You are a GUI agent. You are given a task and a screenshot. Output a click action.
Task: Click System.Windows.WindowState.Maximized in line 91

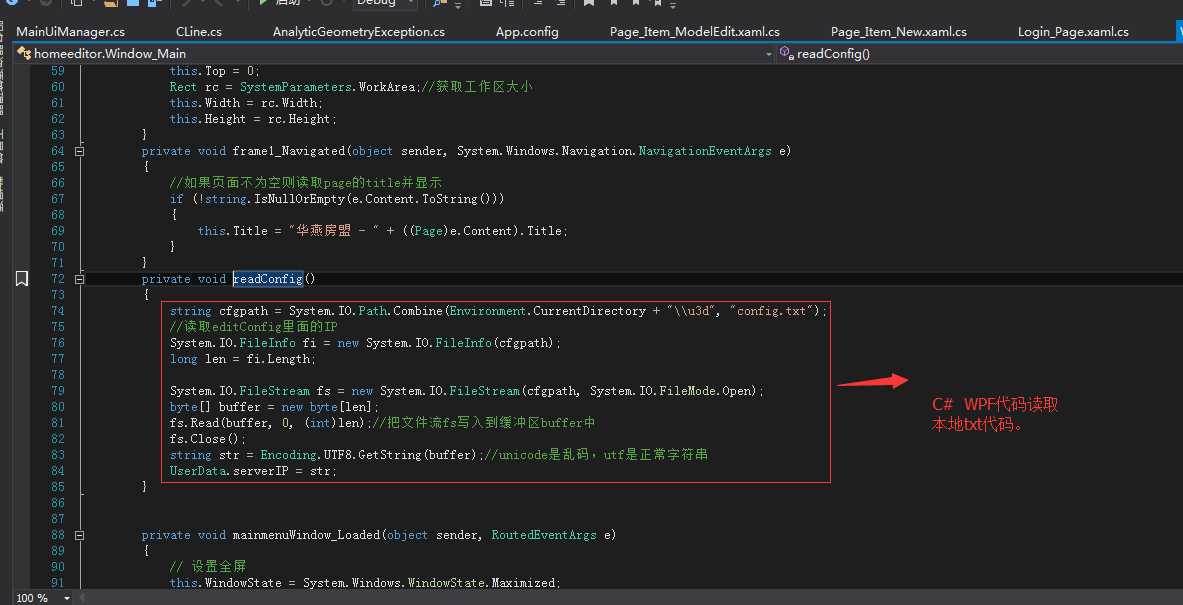[x=430, y=583]
